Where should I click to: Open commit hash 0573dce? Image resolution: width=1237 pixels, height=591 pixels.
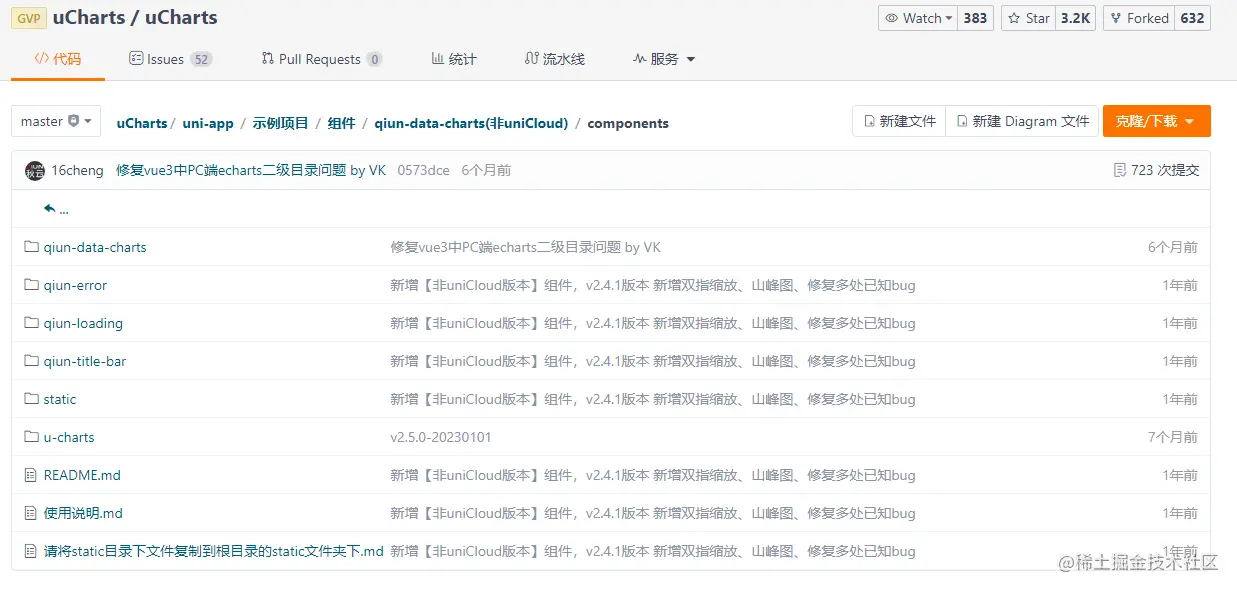pos(423,170)
